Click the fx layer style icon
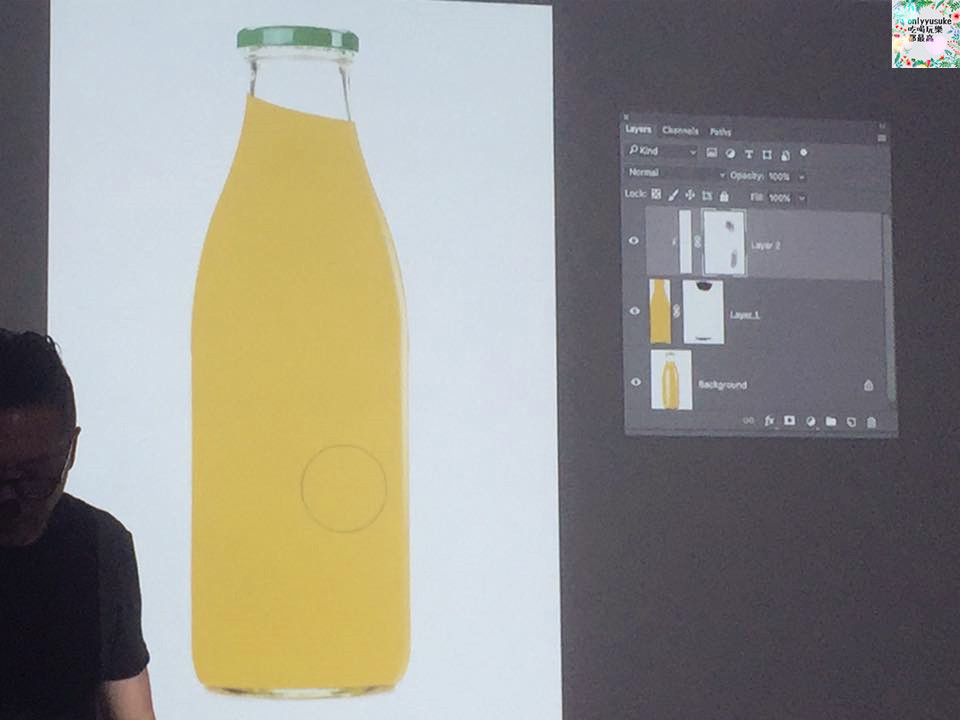The height and width of the screenshot is (720, 960). pyautogui.click(x=770, y=421)
